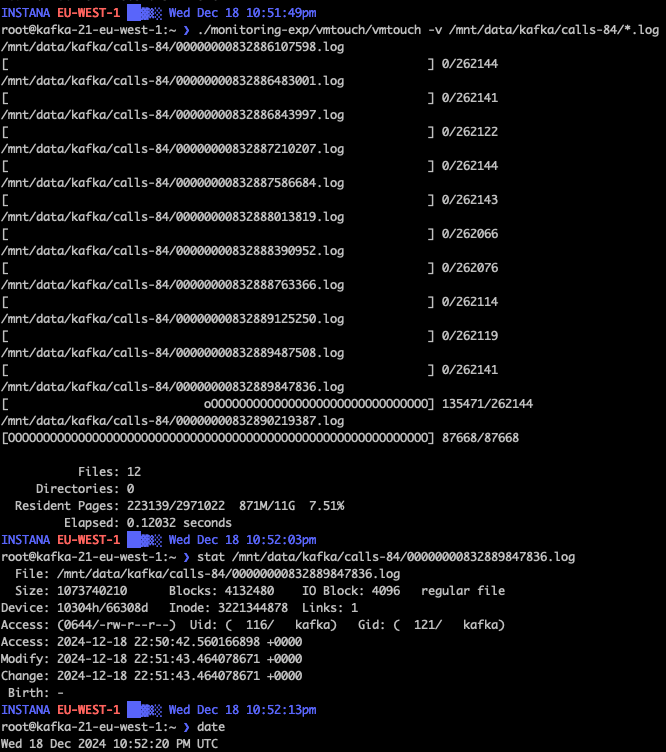Click the 0644 file permissions Access line

point(150,624)
